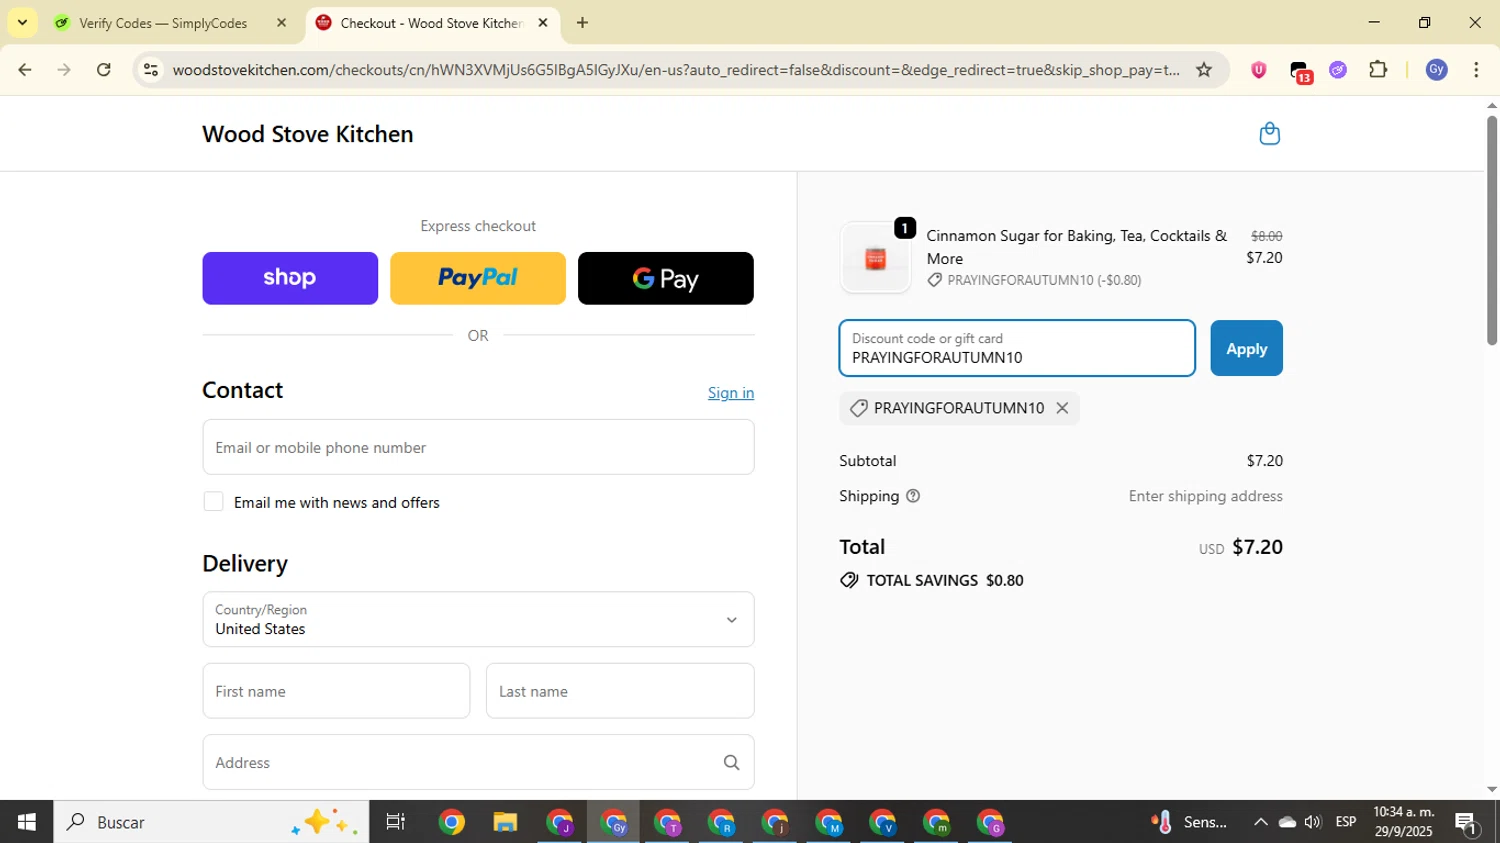Expand the Country/Region dropdown
Image resolution: width=1500 pixels, height=843 pixels.
478,619
